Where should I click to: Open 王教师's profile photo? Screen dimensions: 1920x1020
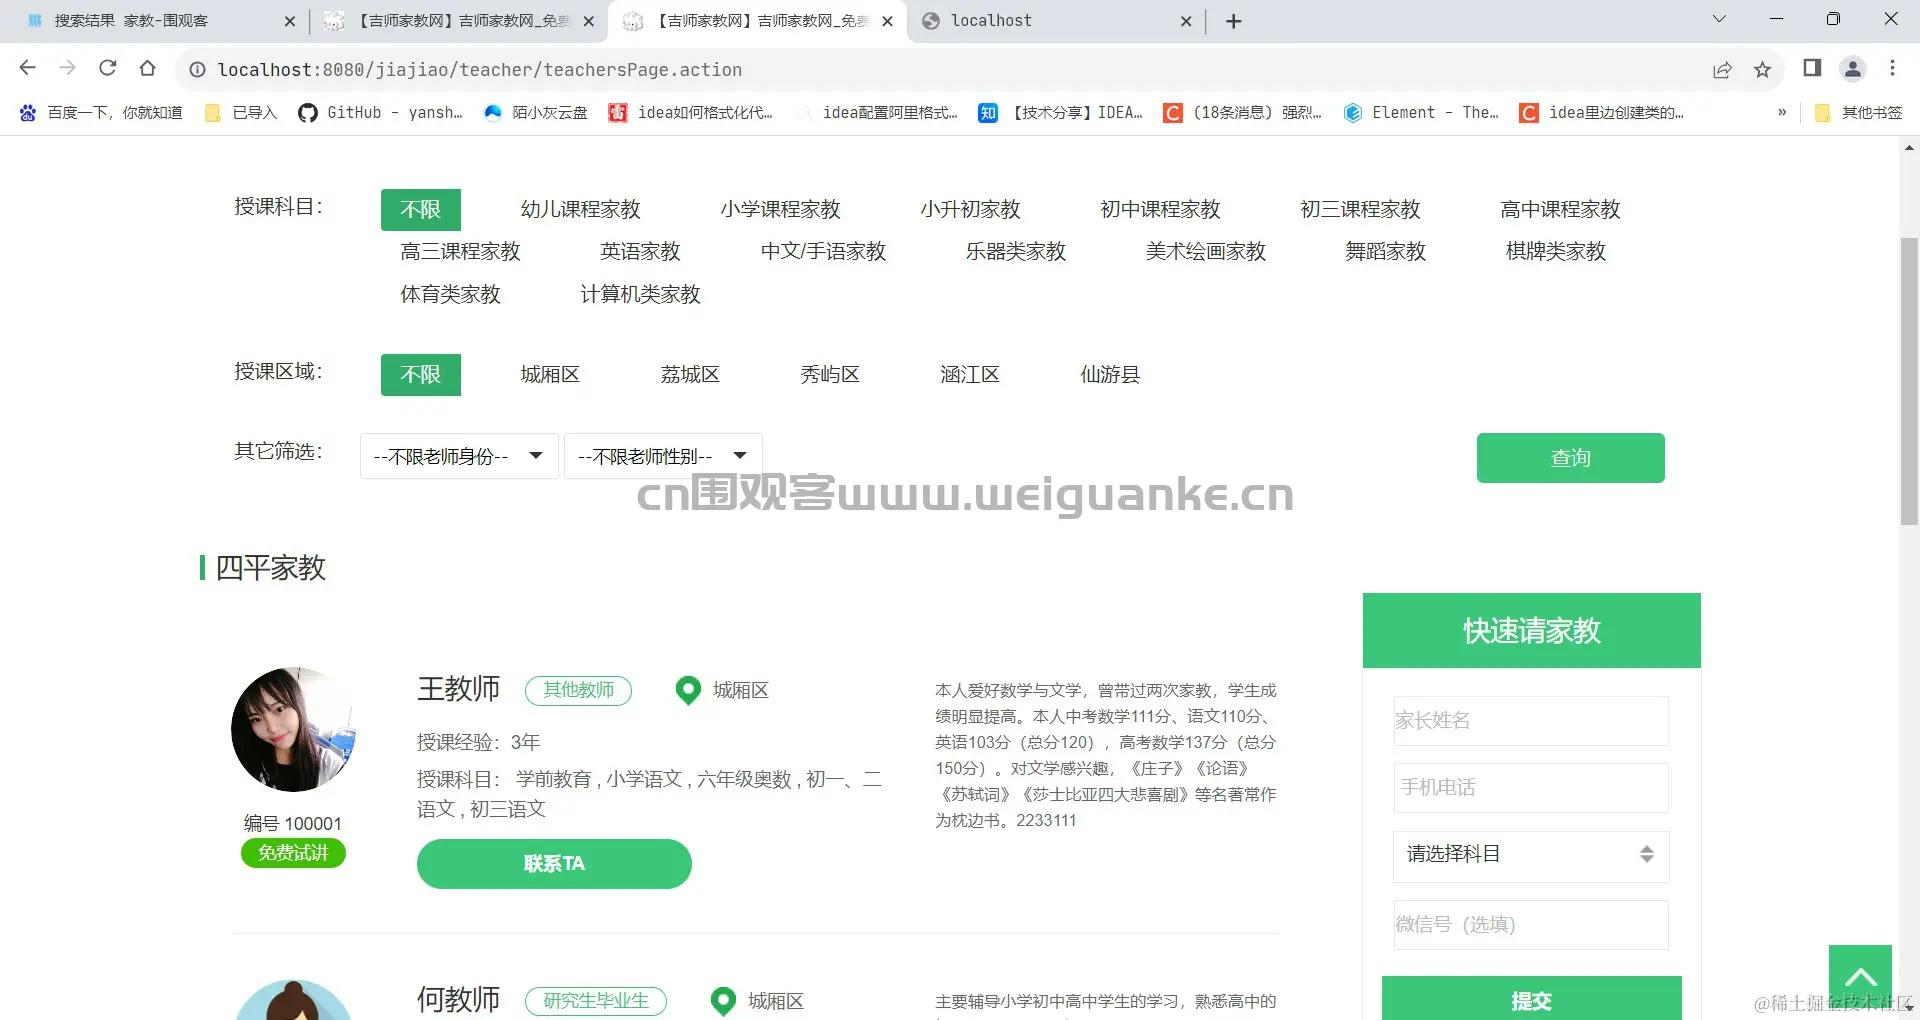coord(294,730)
